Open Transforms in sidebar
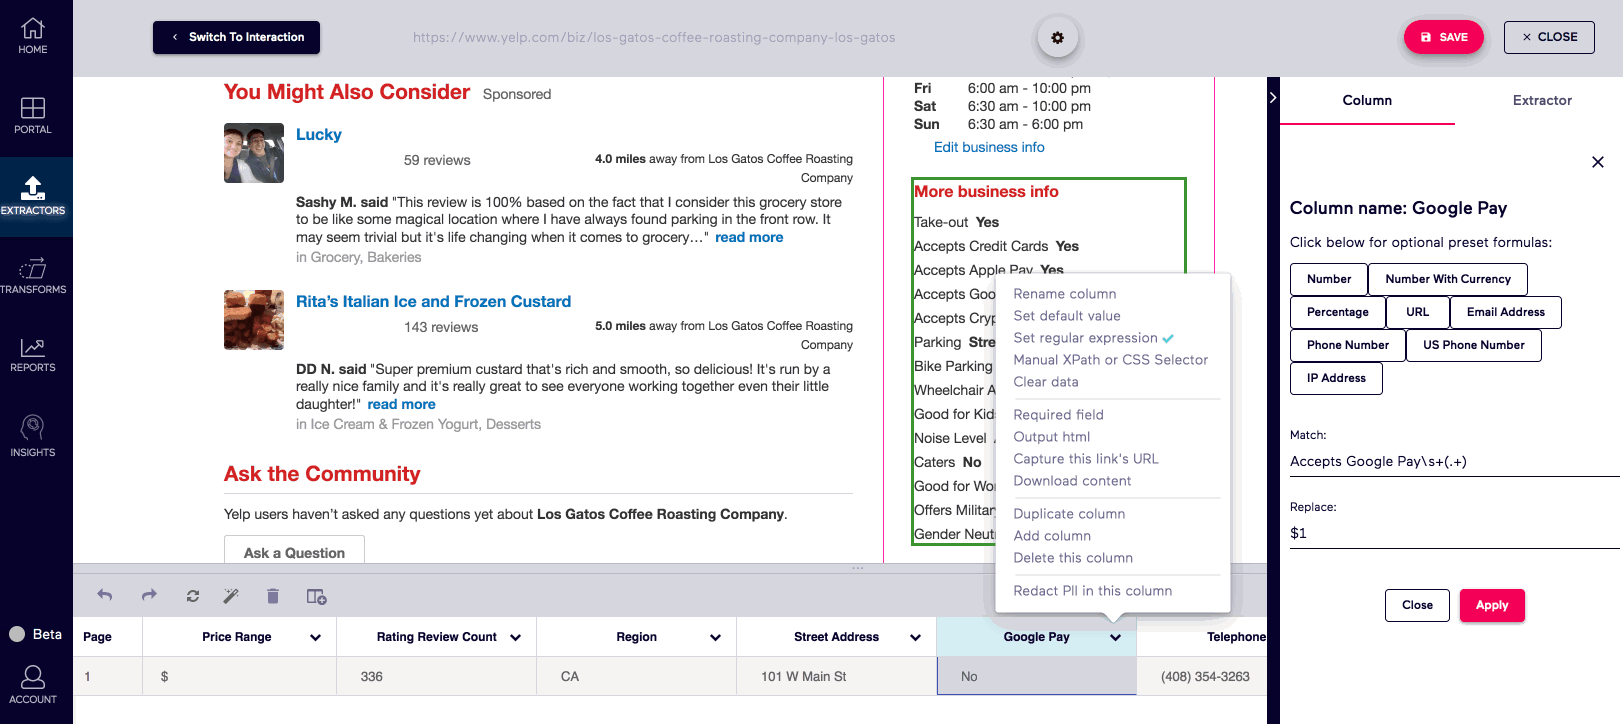1623x724 pixels. tap(33, 275)
